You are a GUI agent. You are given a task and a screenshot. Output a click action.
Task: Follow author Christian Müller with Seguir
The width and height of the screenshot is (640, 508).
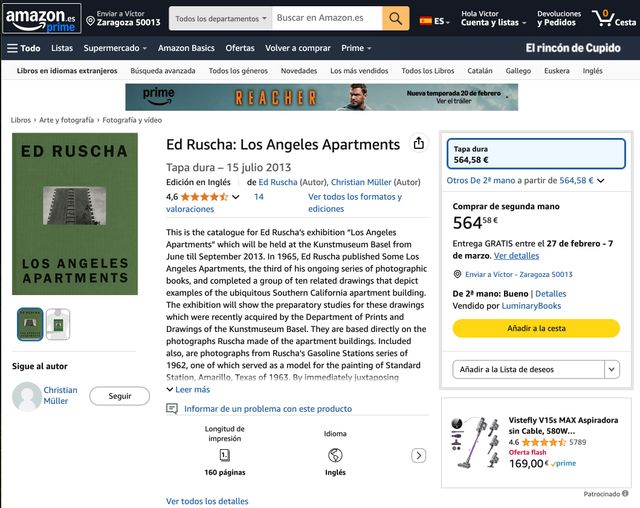click(120, 396)
